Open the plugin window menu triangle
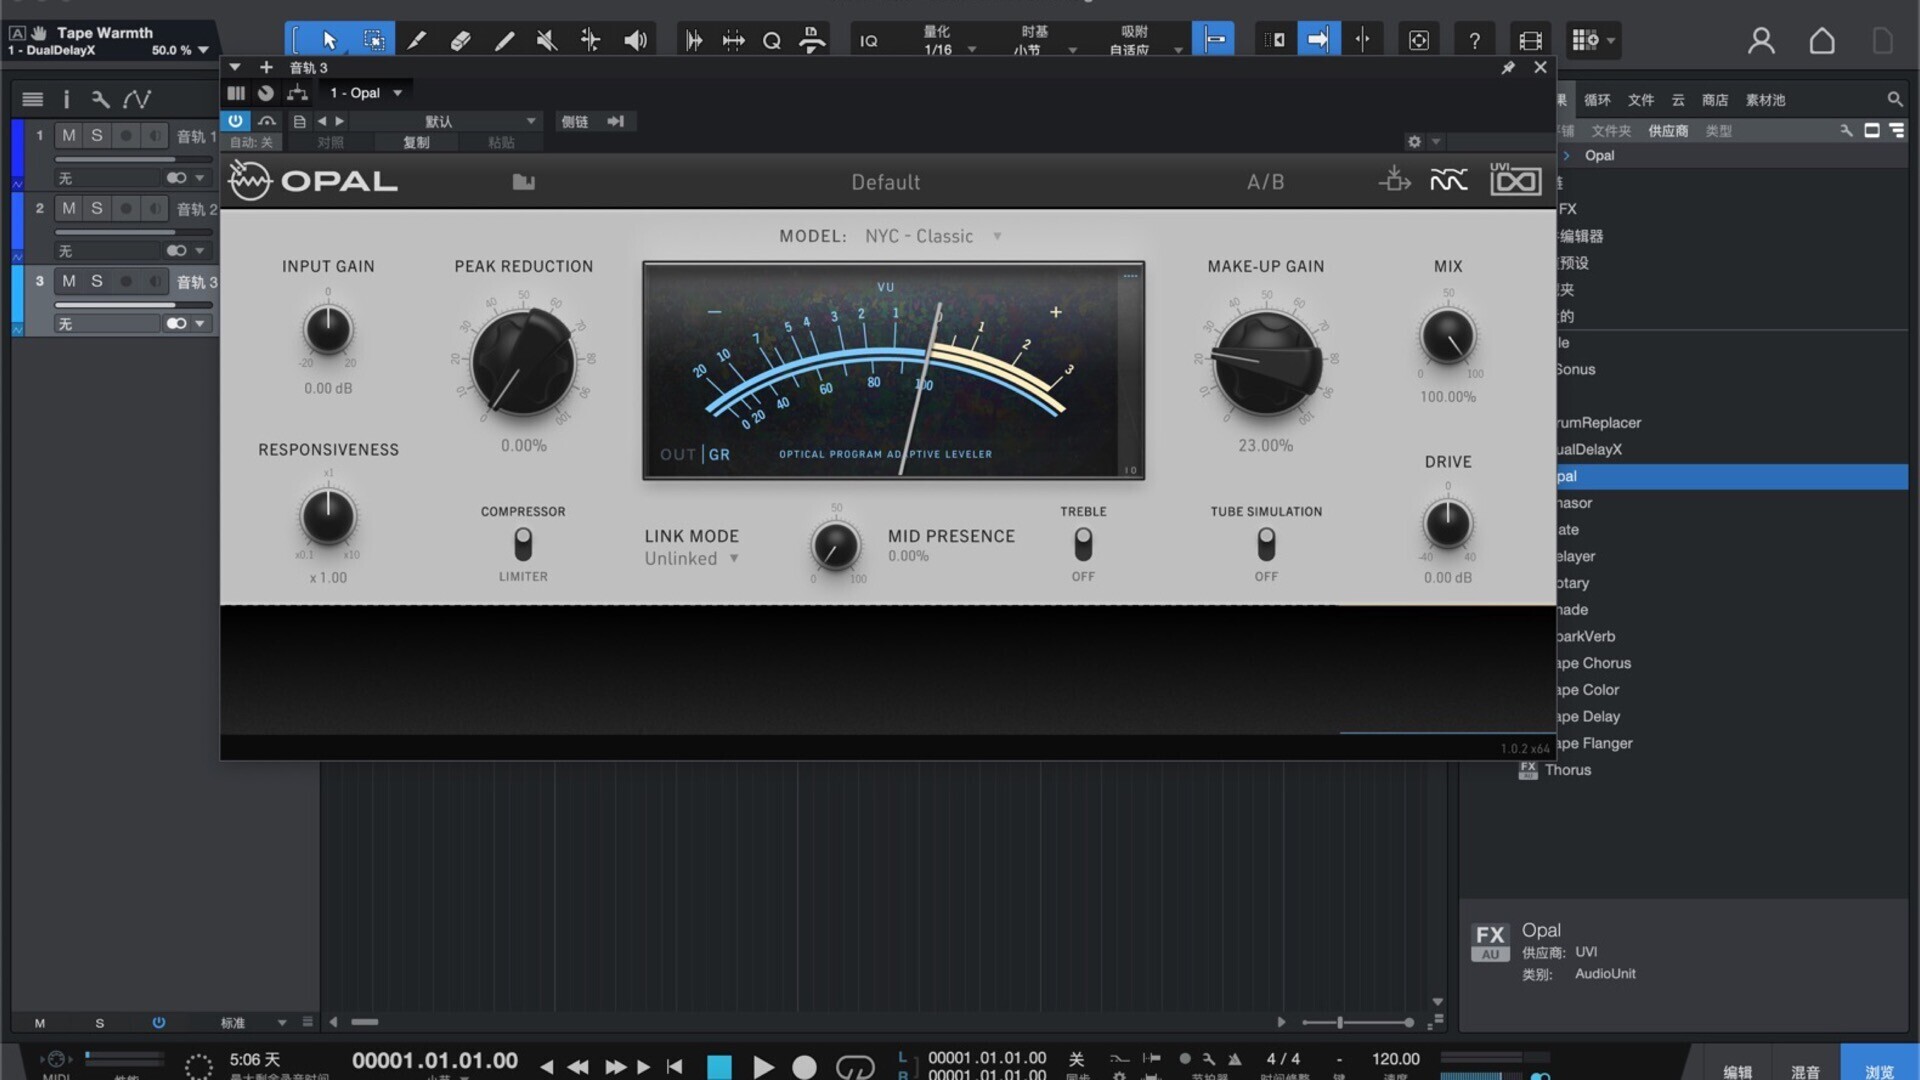 click(x=235, y=67)
